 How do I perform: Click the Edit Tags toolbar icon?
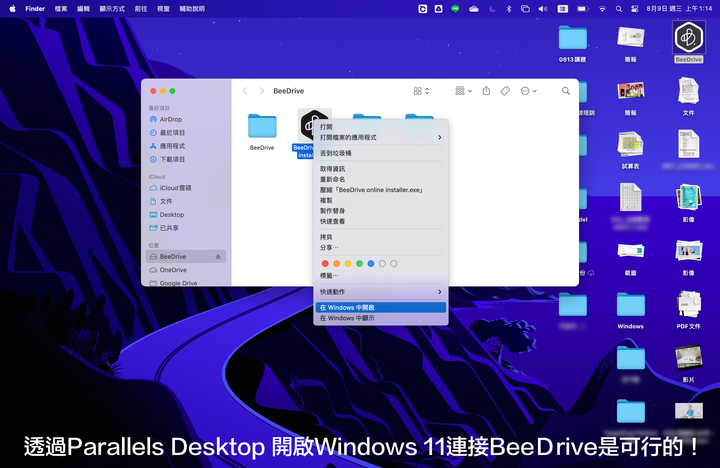[x=505, y=91]
